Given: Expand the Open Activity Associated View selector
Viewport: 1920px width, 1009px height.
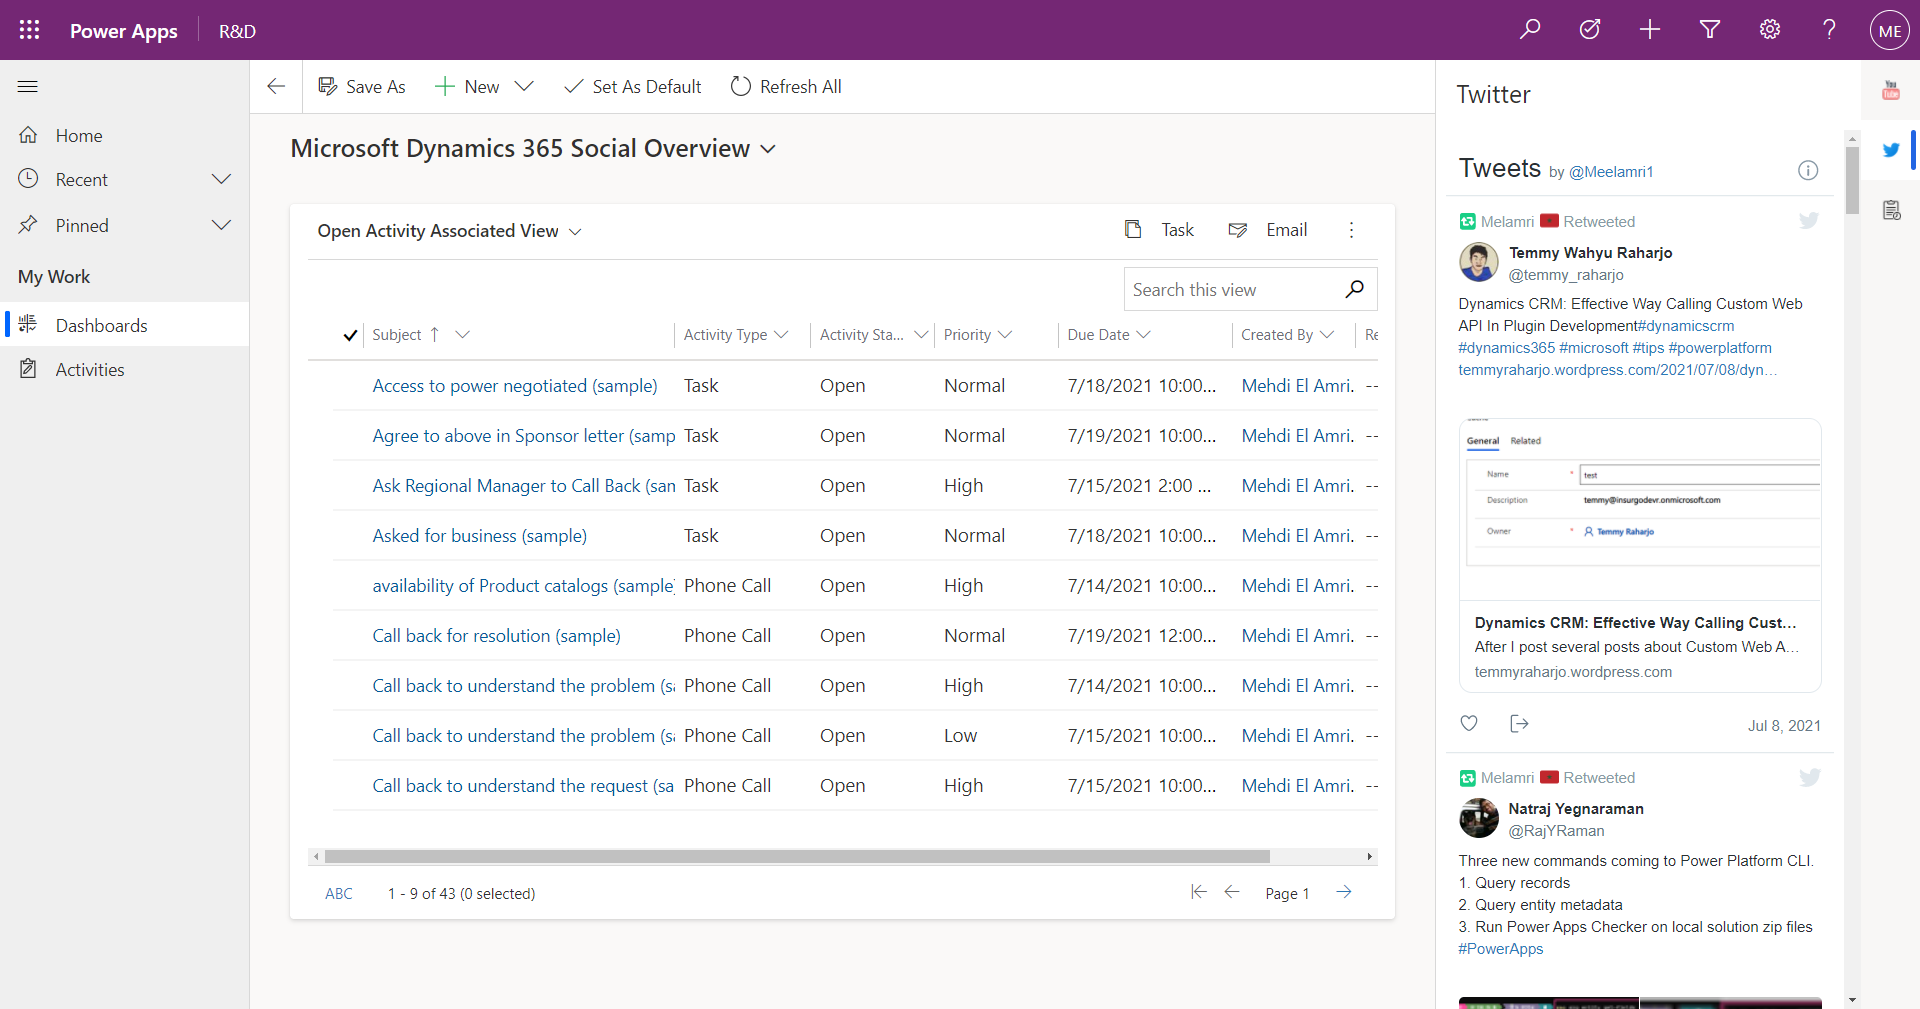Looking at the screenshot, I should [576, 231].
